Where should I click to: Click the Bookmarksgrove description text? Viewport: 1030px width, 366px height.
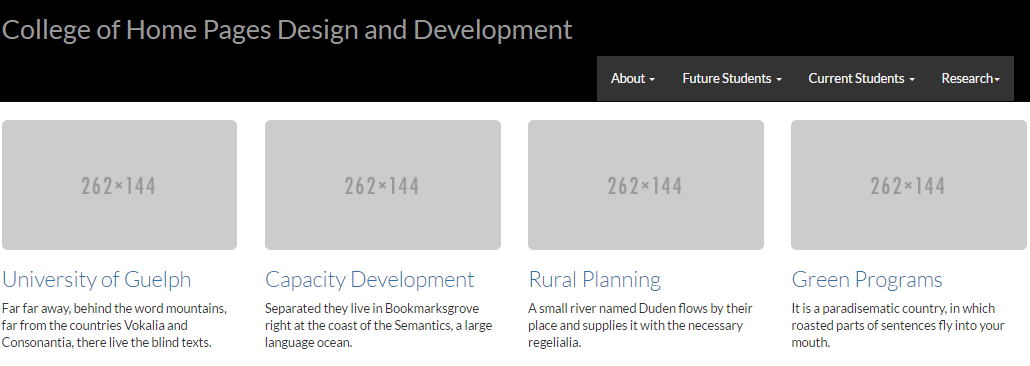pyautogui.click(x=378, y=325)
